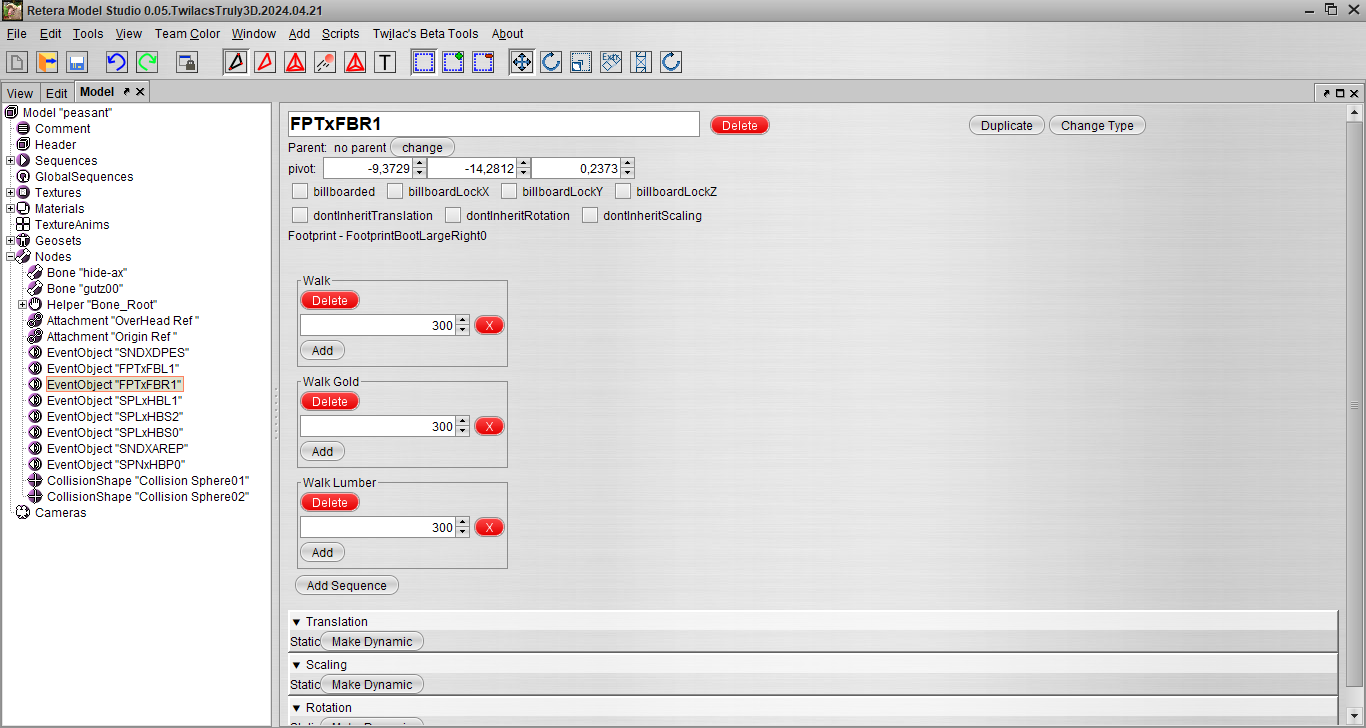
Task: Redo the action with the green arrow
Action: click(x=147, y=62)
